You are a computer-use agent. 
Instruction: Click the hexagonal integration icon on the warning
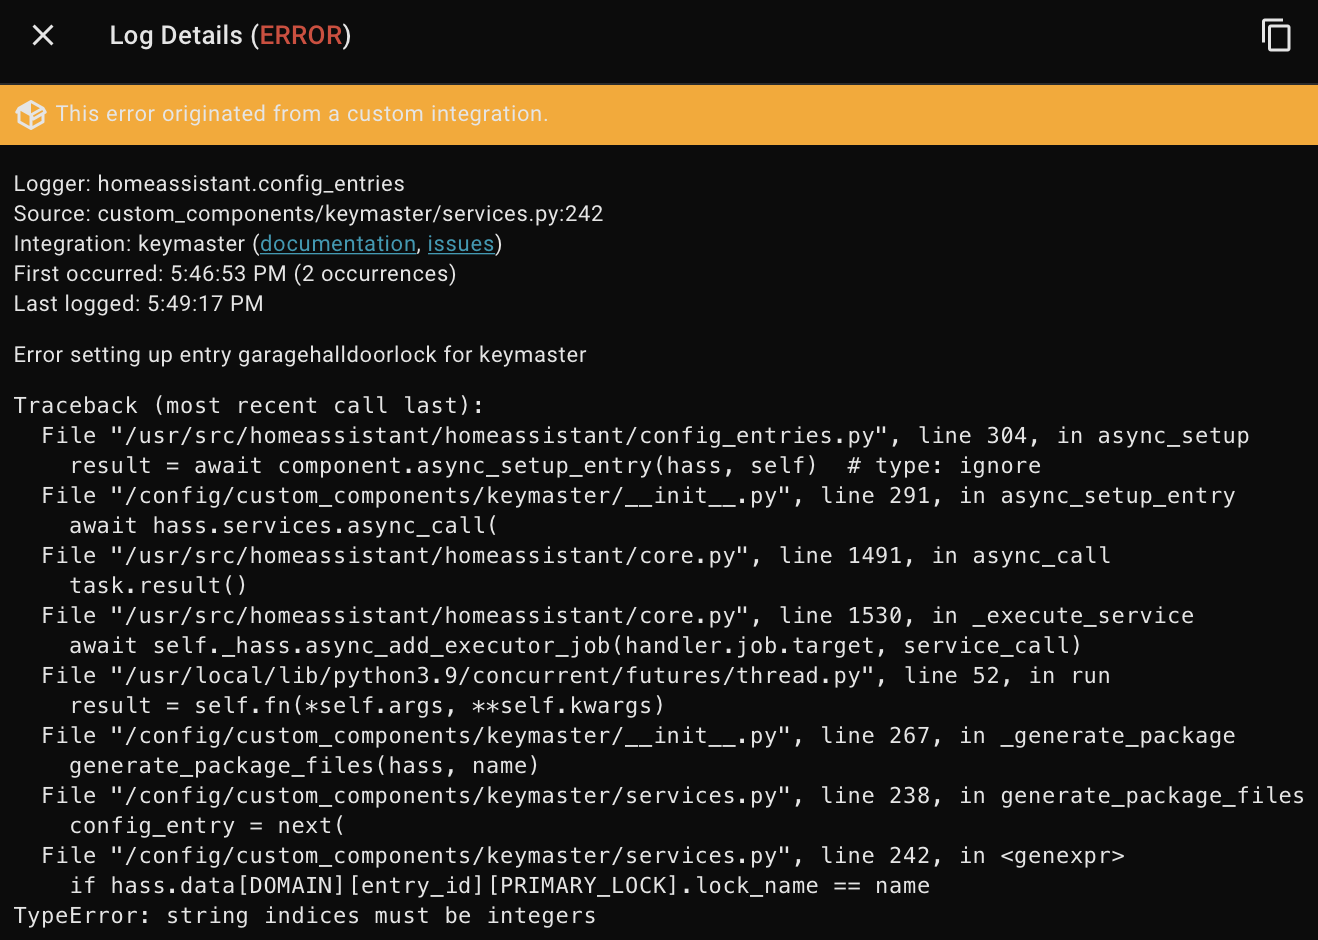coord(30,114)
